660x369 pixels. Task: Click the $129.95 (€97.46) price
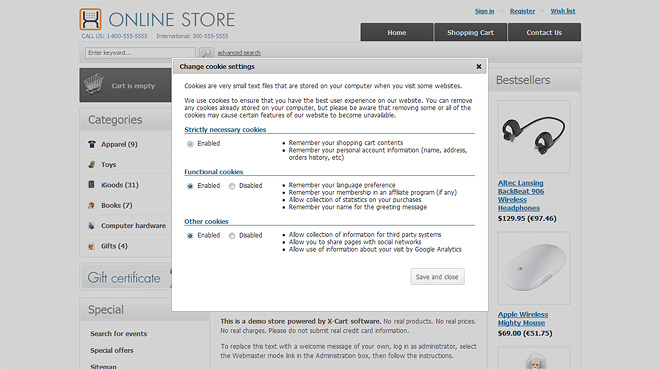coord(527,218)
